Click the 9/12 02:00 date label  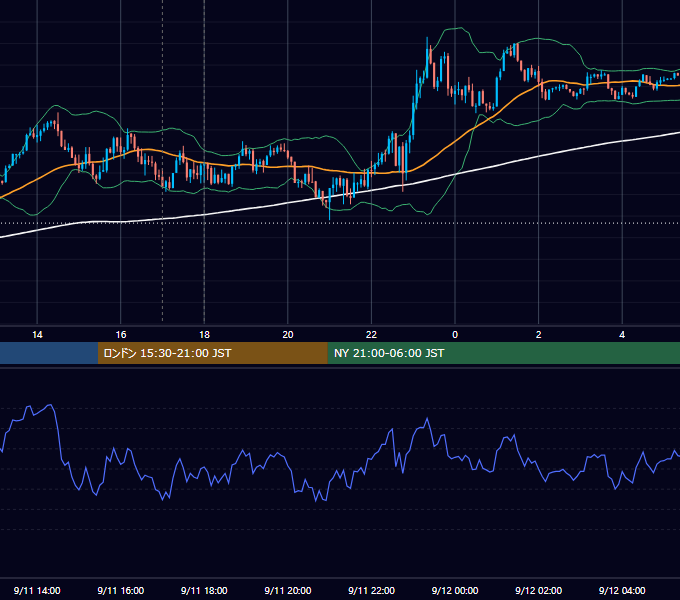coord(539,590)
